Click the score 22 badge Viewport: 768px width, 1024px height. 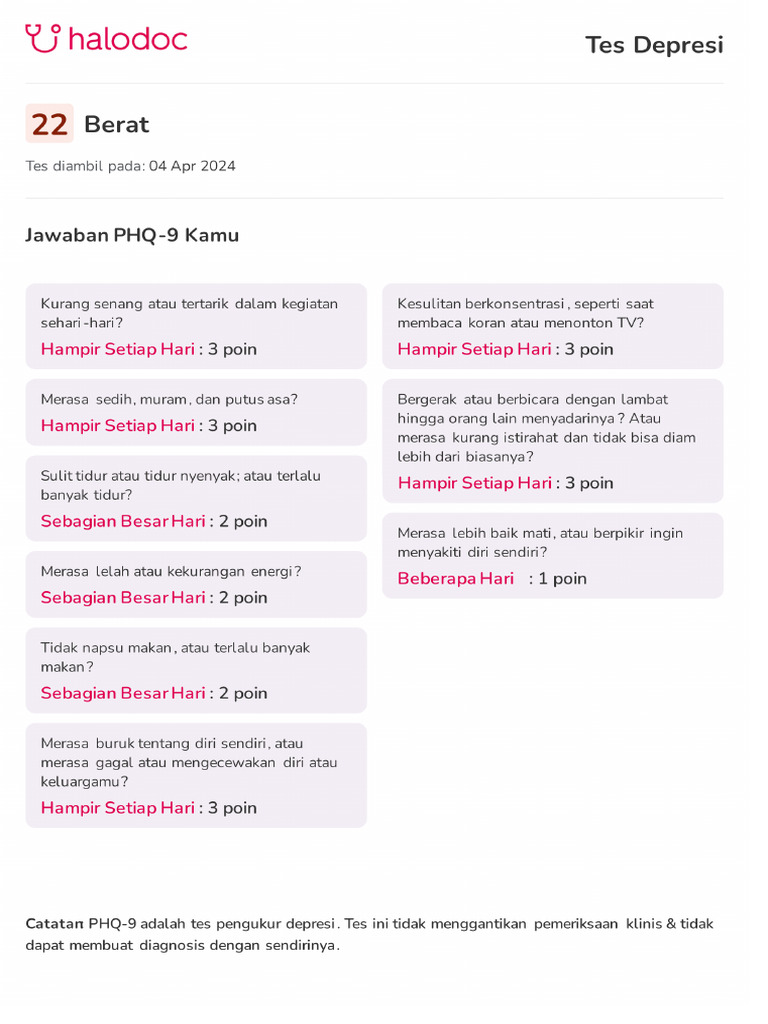pyautogui.click(x=49, y=124)
